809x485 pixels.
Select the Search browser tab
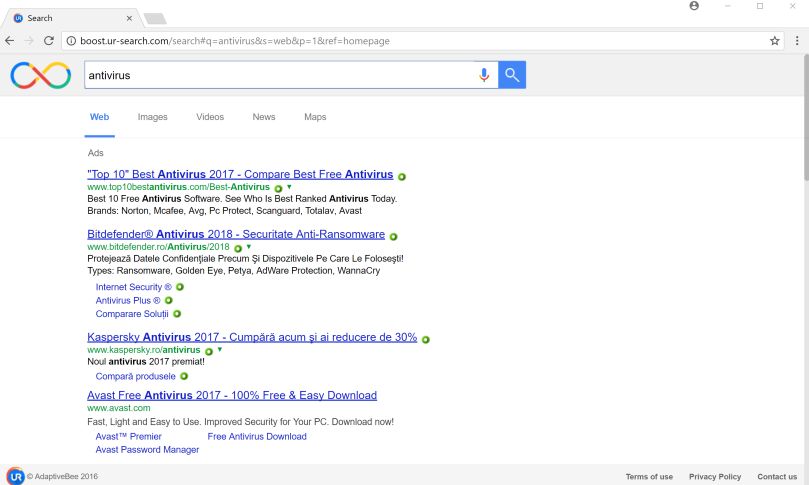tap(72, 18)
